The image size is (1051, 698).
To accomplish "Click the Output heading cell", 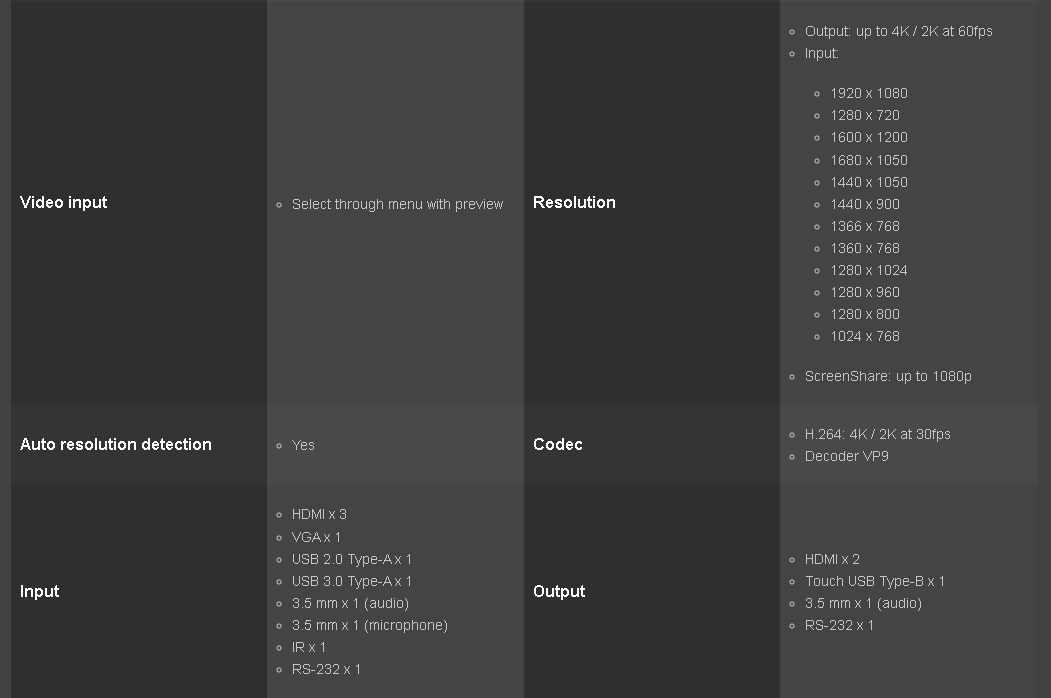I will click(x=559, y=591).
